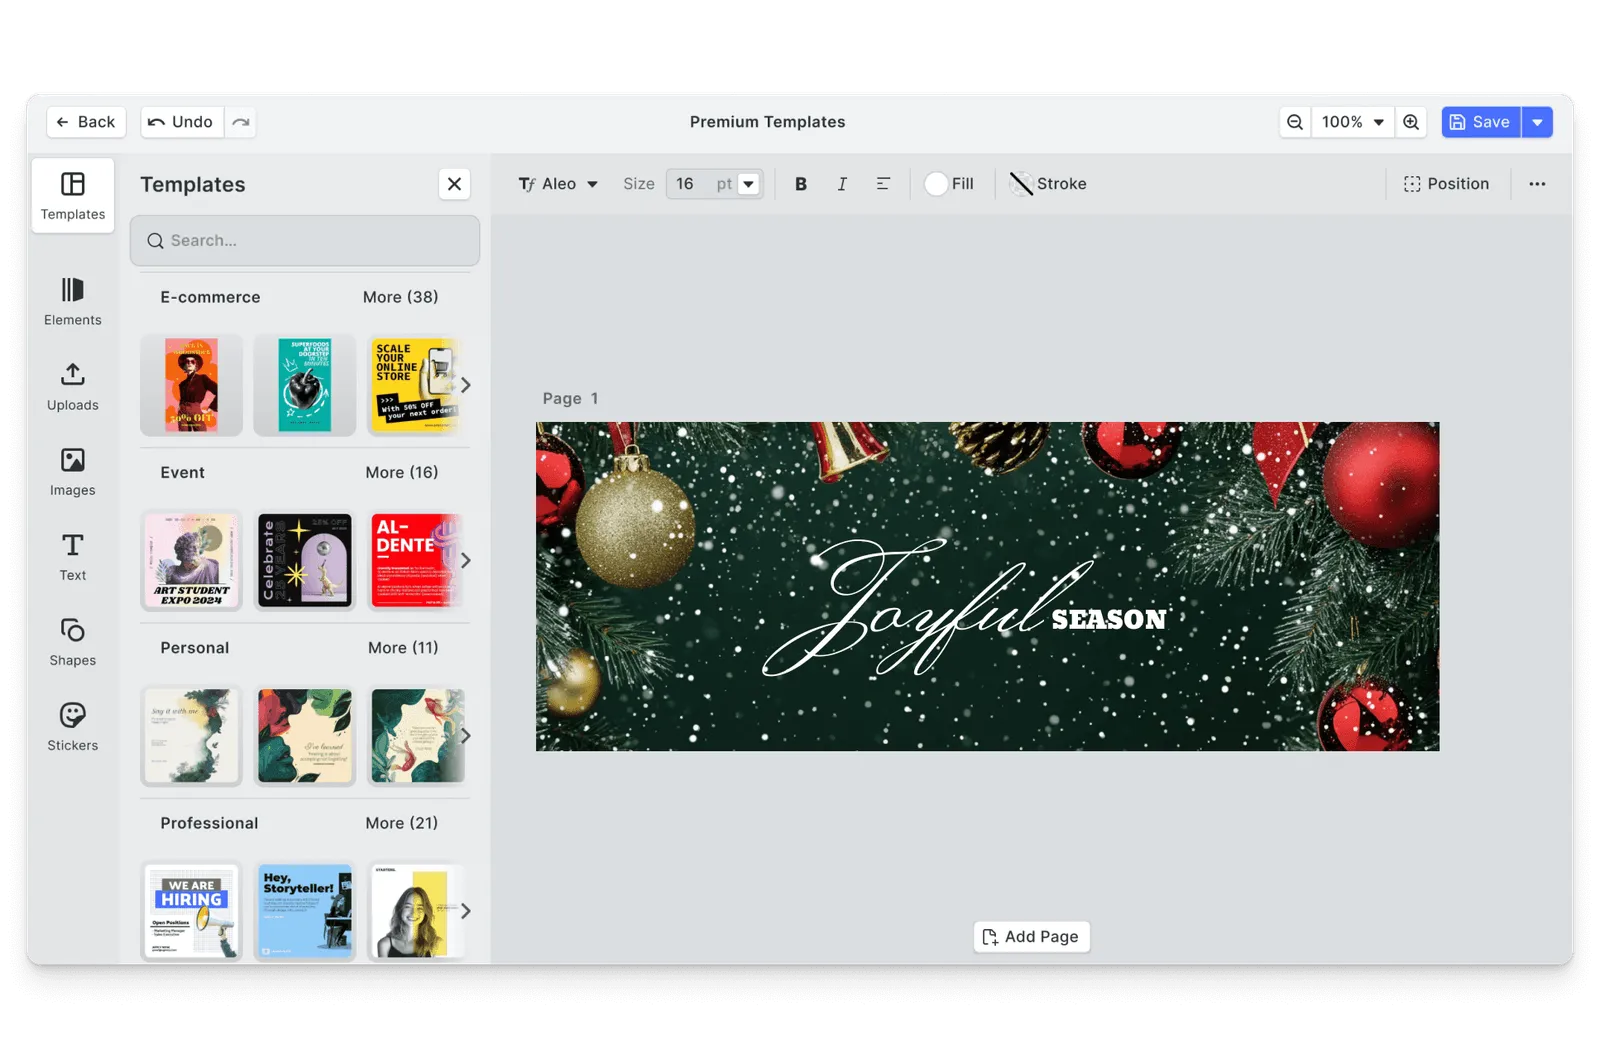Select the teal Superfoods template

tap(305, 385)
